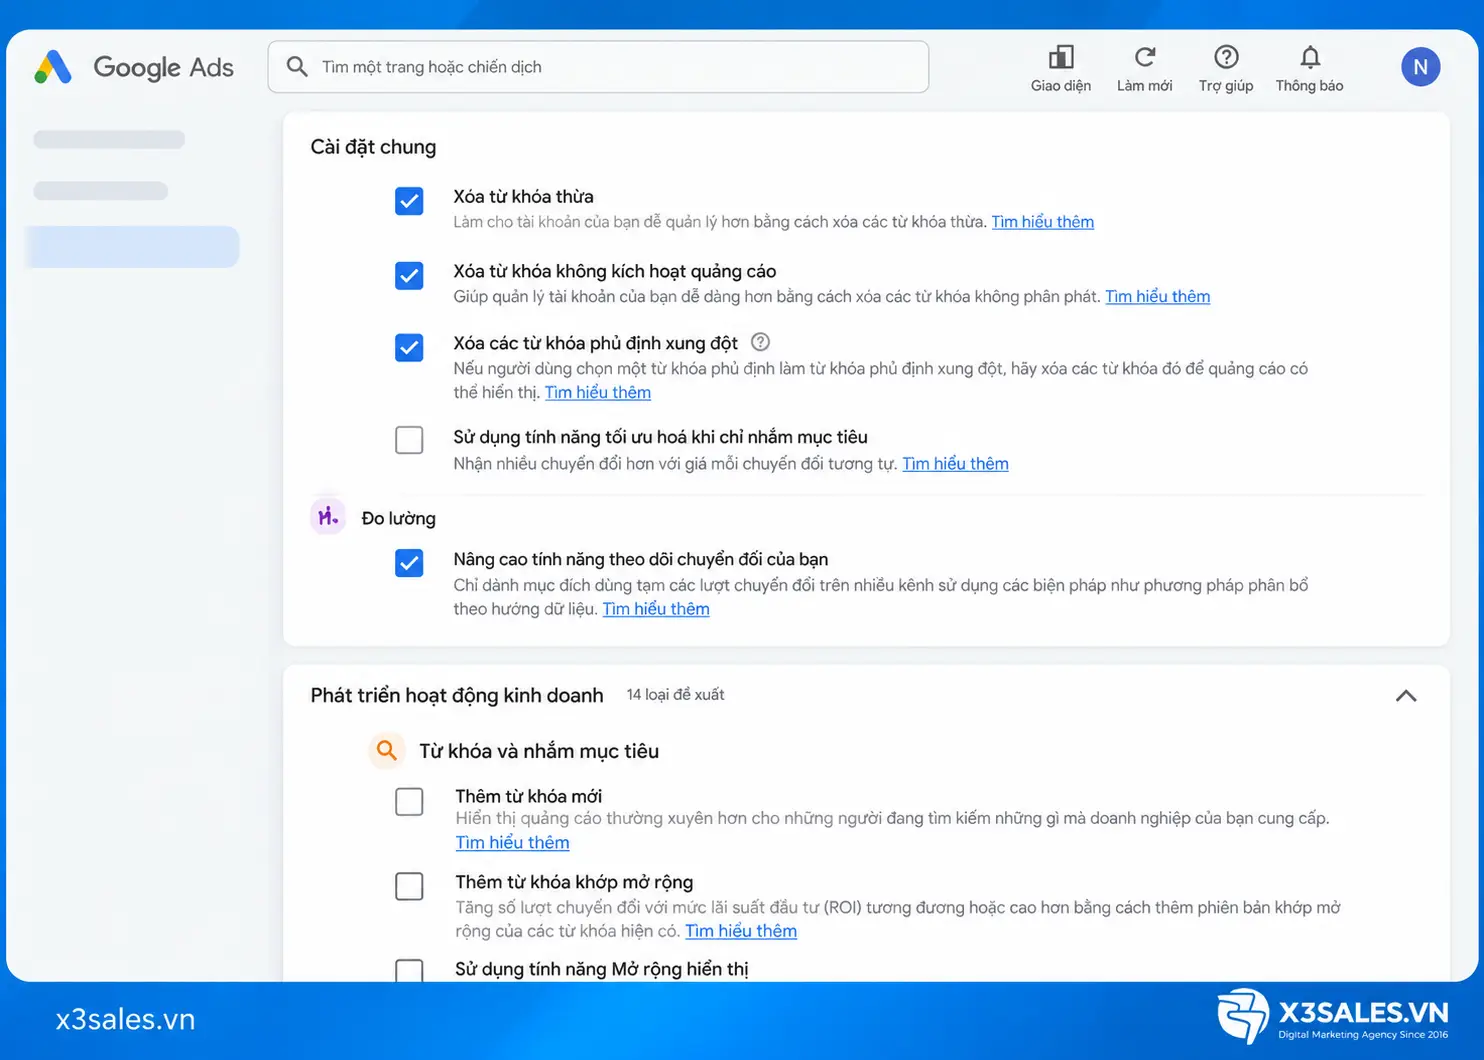Open the Thông báo bell notifications
1484x1060 pixels.
click(x=1310, y=57)
